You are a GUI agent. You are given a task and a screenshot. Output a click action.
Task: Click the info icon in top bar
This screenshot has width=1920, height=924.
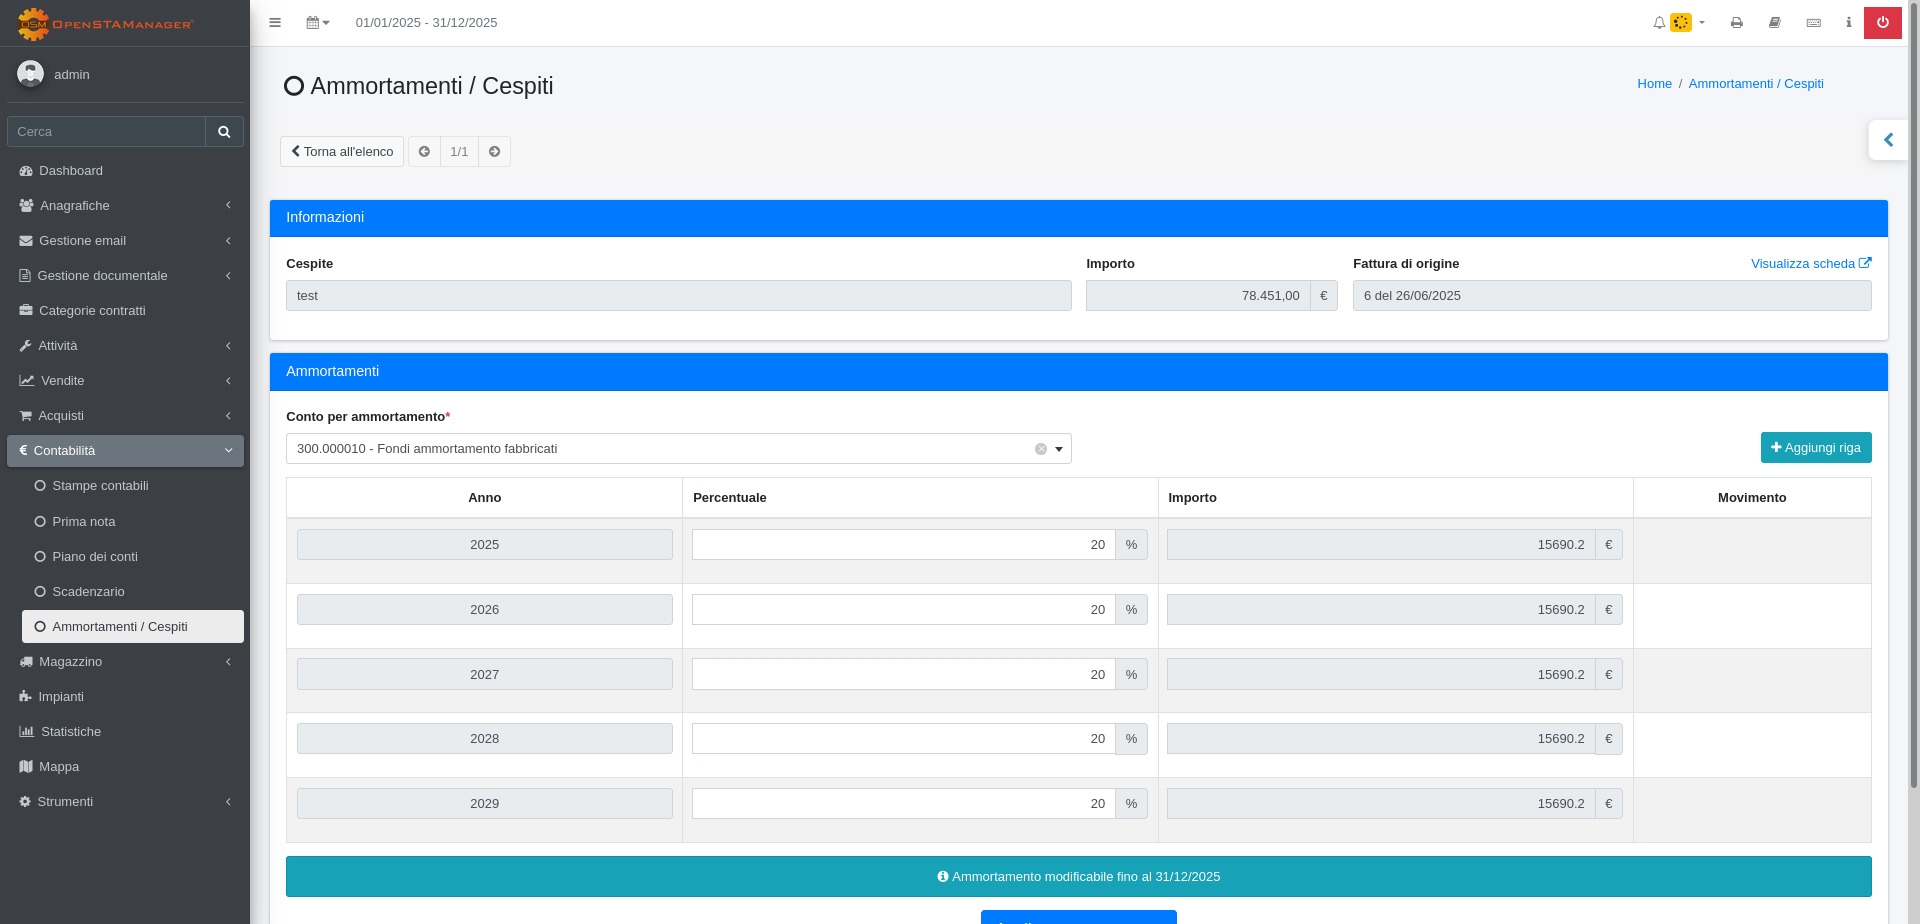(1848, 23)
